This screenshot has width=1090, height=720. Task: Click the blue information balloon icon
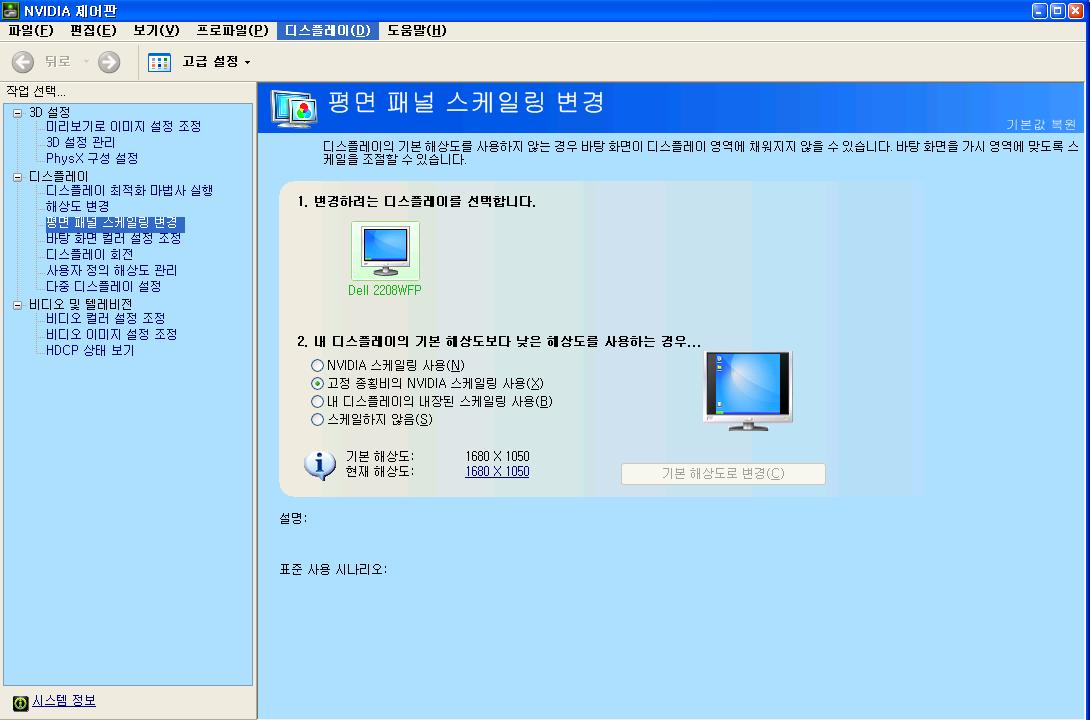320,465
